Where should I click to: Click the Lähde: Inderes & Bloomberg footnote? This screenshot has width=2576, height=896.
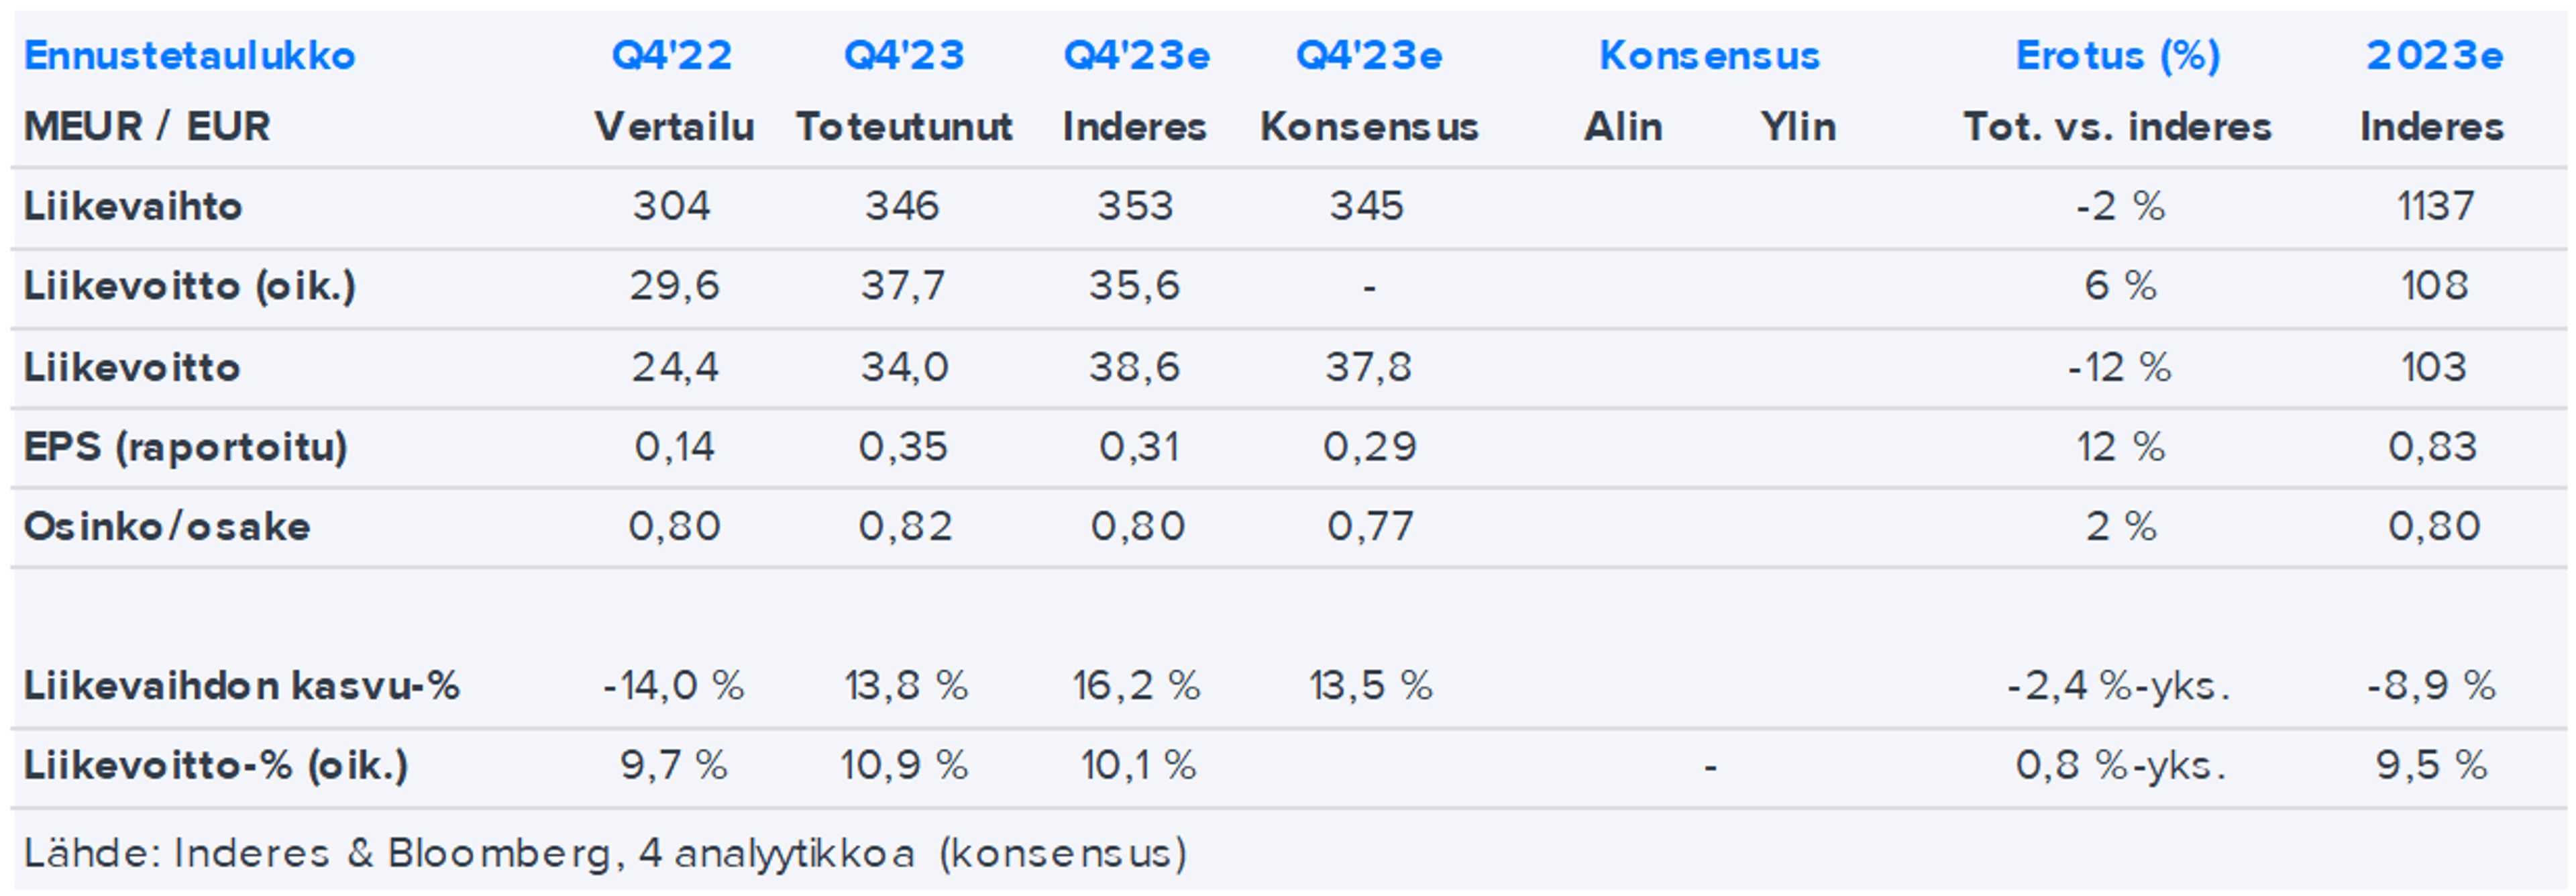(x=605, y=853)
